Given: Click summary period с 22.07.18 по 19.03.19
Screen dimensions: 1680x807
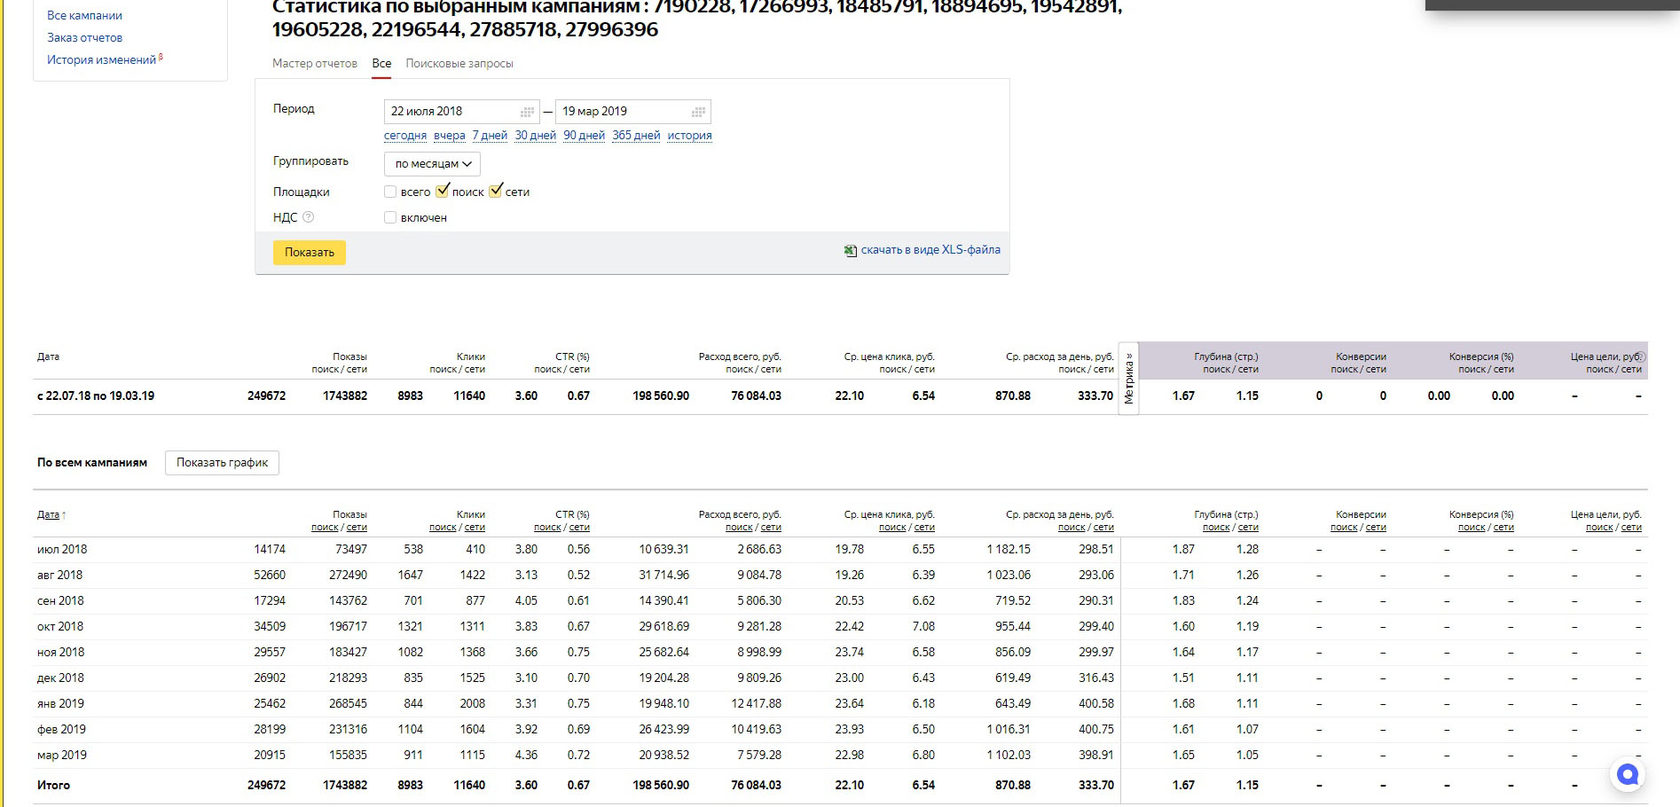Looking at the screenshot, I should [x=96, y=396].
